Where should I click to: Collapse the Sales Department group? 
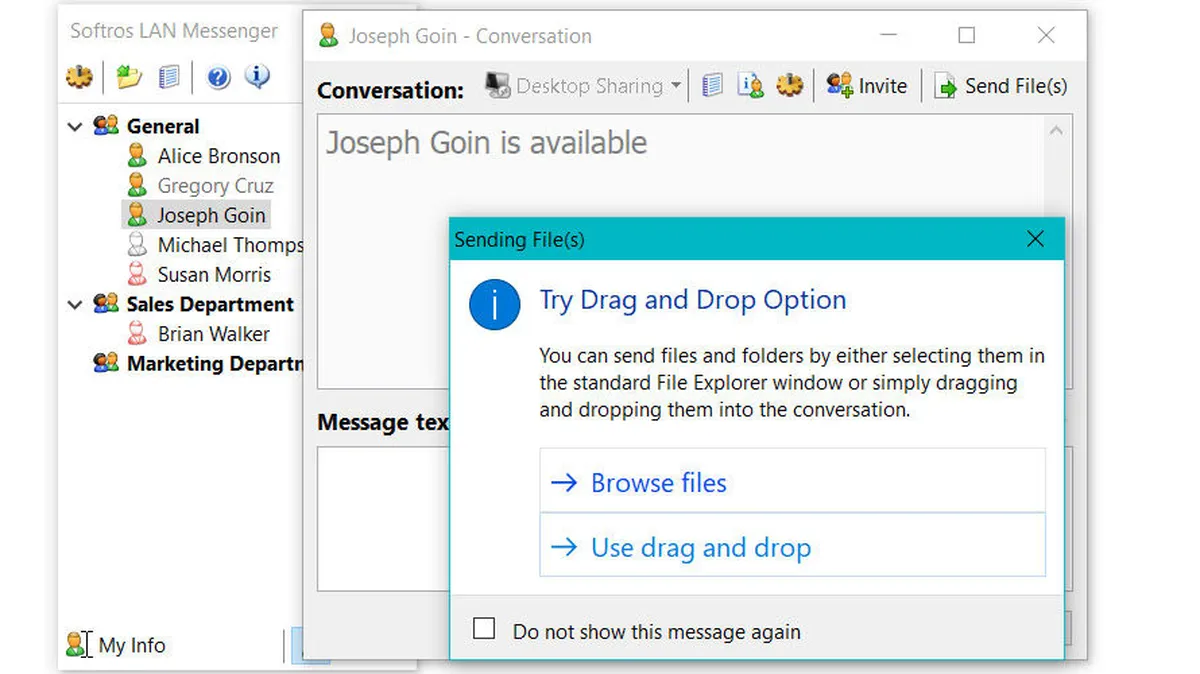click(75, 304)
